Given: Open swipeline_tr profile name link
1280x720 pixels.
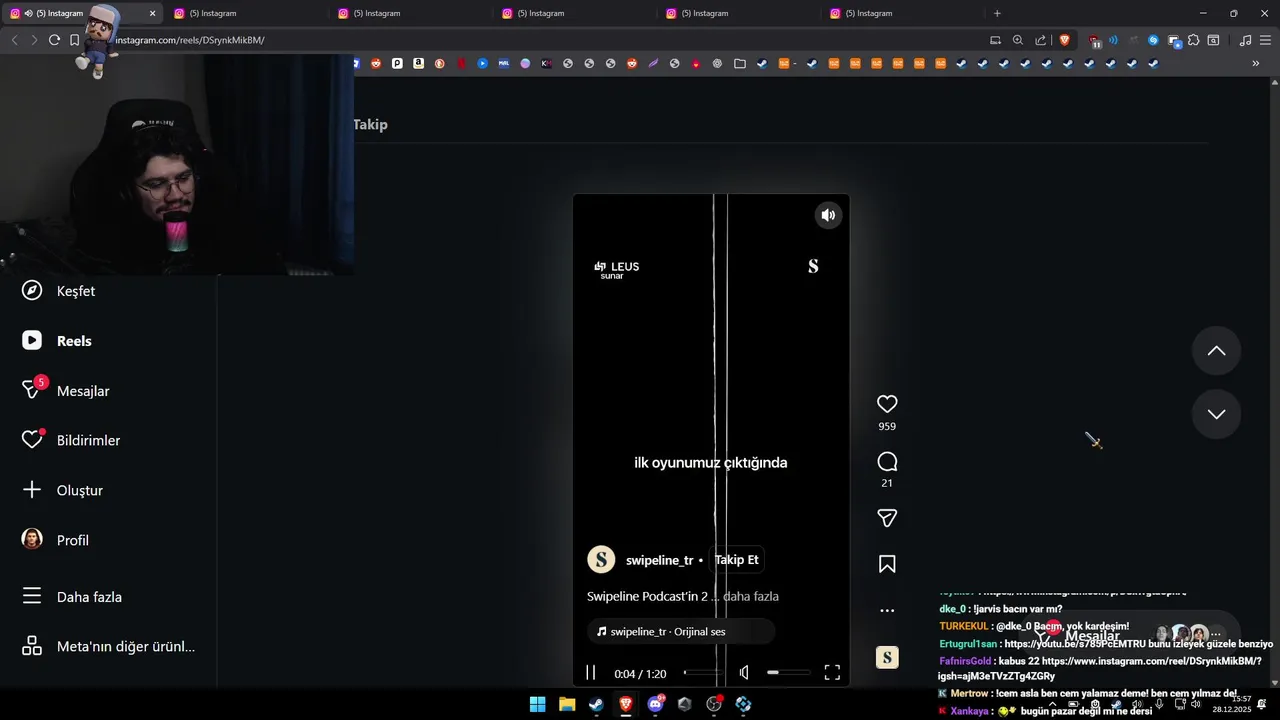Looking at the screenshot, I should click(x=659, y=560).
